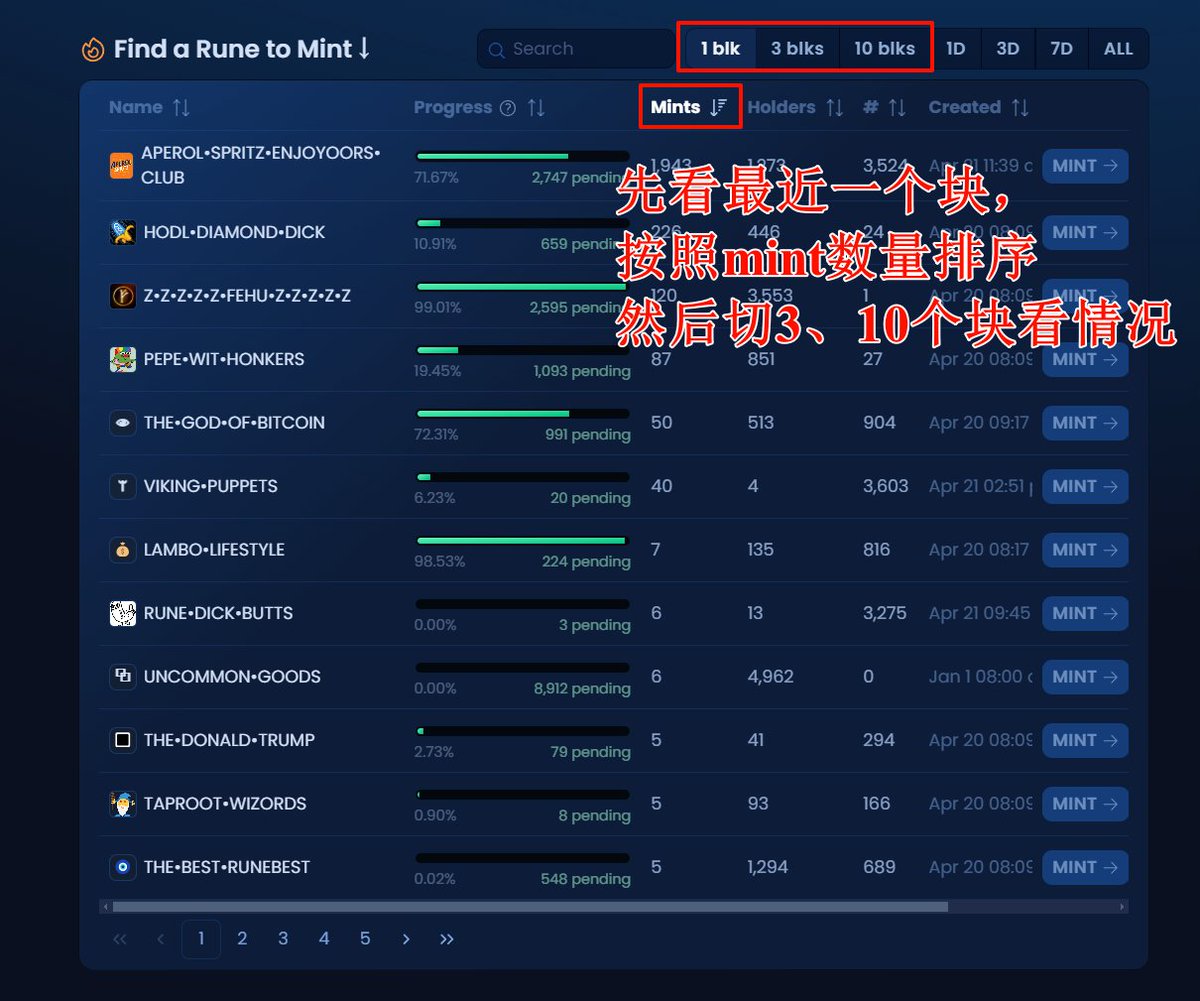Screen dimensions: 1200x1001
Task: Click the flame logo beside Find a Rune
Action: [93, 49]
